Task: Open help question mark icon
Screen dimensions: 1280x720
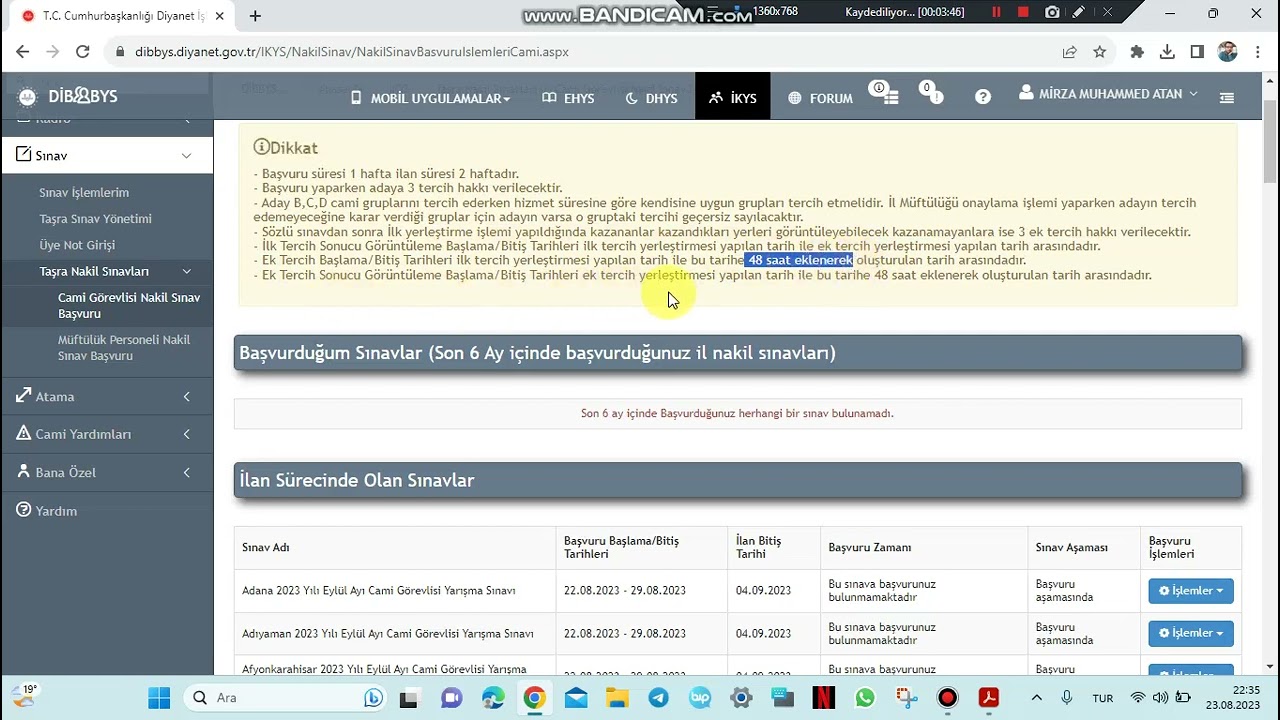Action: tap(983, 97)
